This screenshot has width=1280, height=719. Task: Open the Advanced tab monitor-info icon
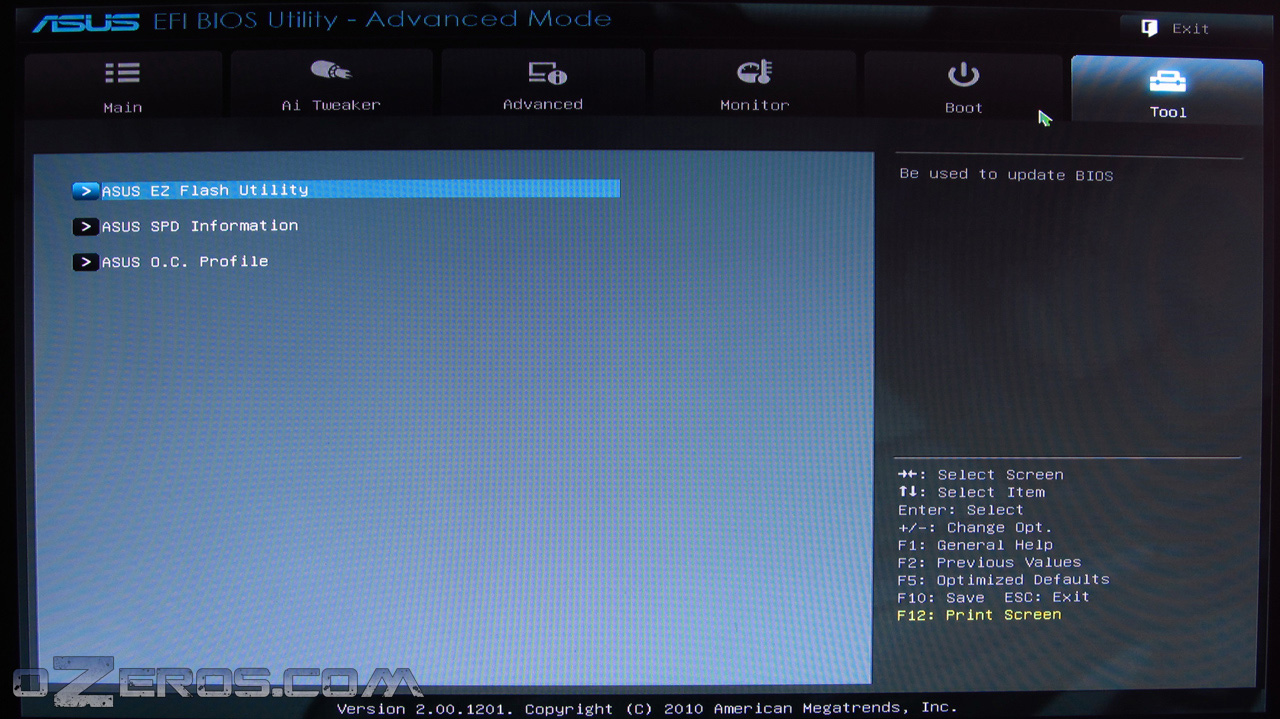pos(547,72)
